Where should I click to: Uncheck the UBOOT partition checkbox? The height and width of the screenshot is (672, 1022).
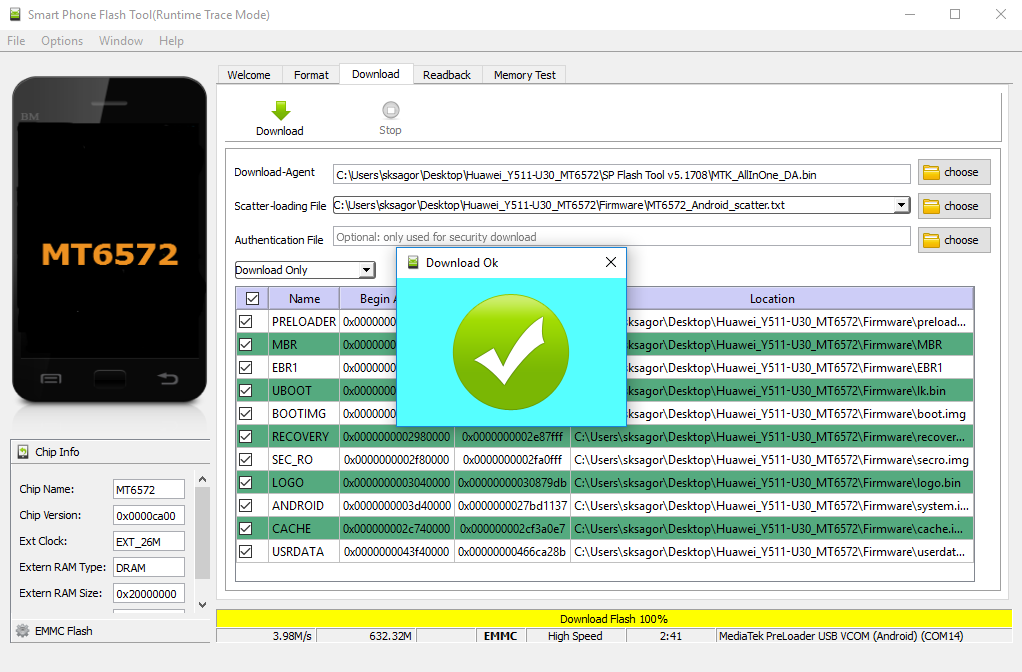pyautogui.click(x=246, y=390)
